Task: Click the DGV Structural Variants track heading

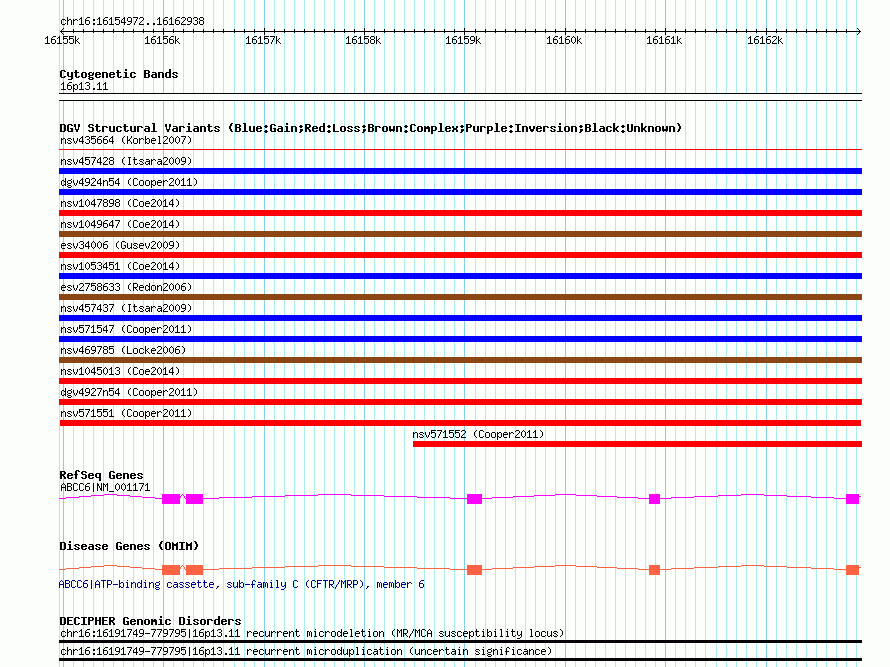Action: coord(370,128)
